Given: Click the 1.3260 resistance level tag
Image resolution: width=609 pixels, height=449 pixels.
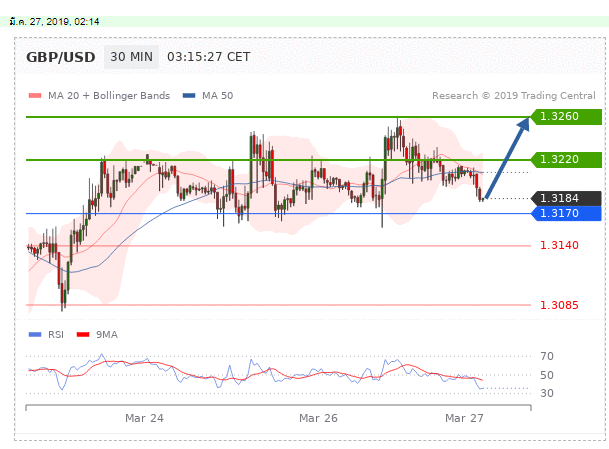Looking at the screenshot, I should pos(566,117).
